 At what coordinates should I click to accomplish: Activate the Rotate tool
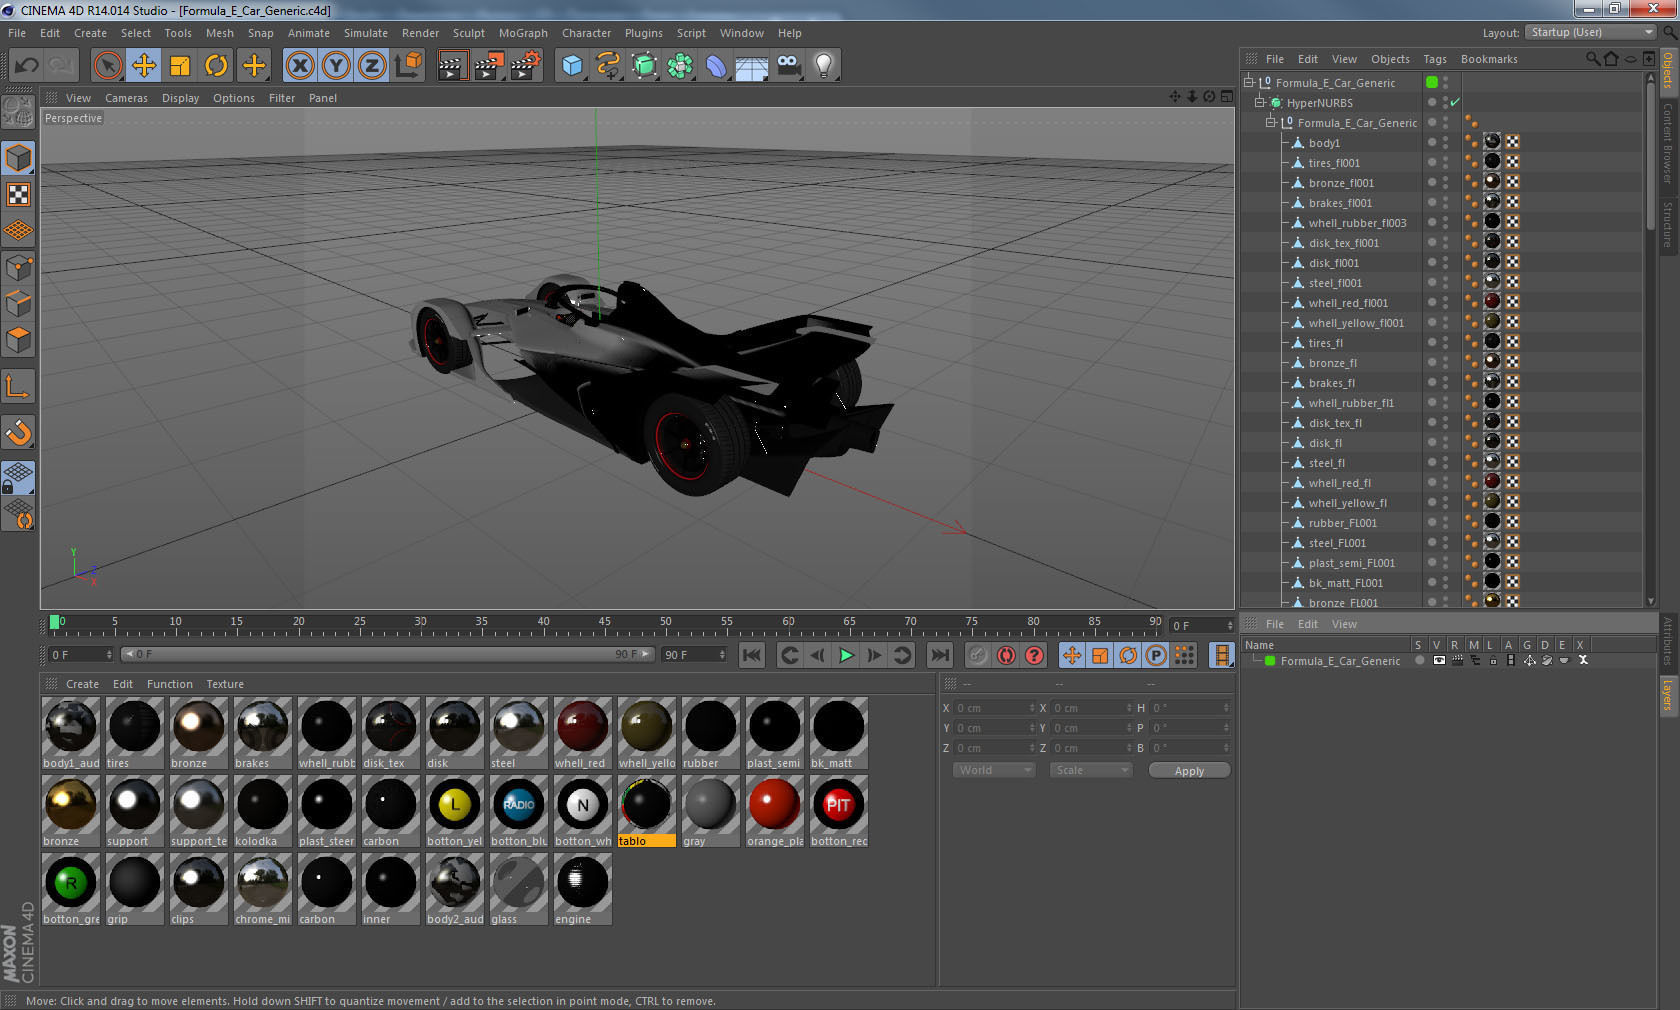click(x=216, y=66)
